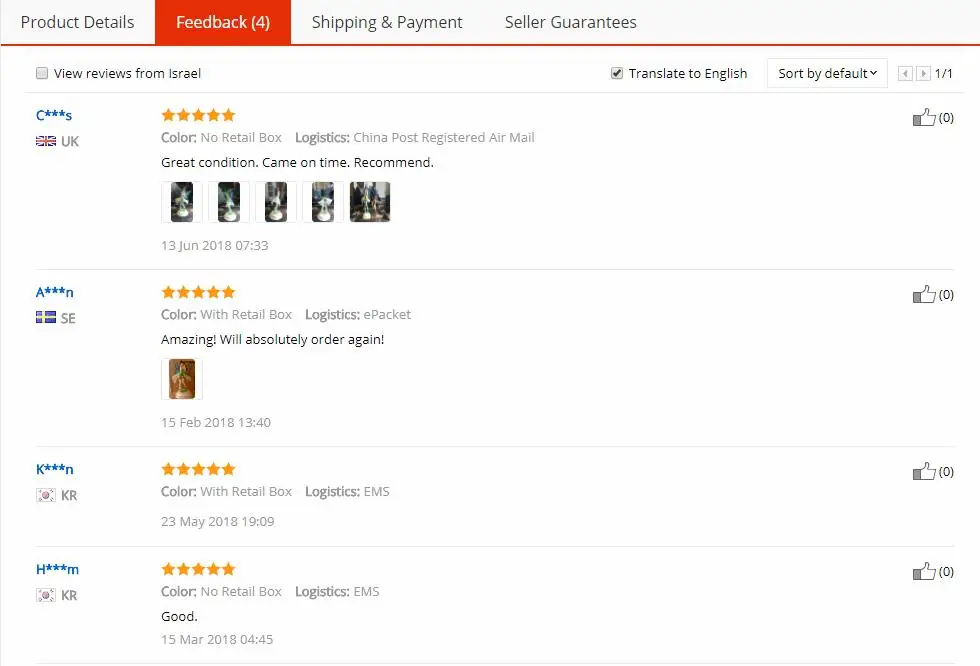Switch to Product Details tab
980x666 pixels.
78,22
